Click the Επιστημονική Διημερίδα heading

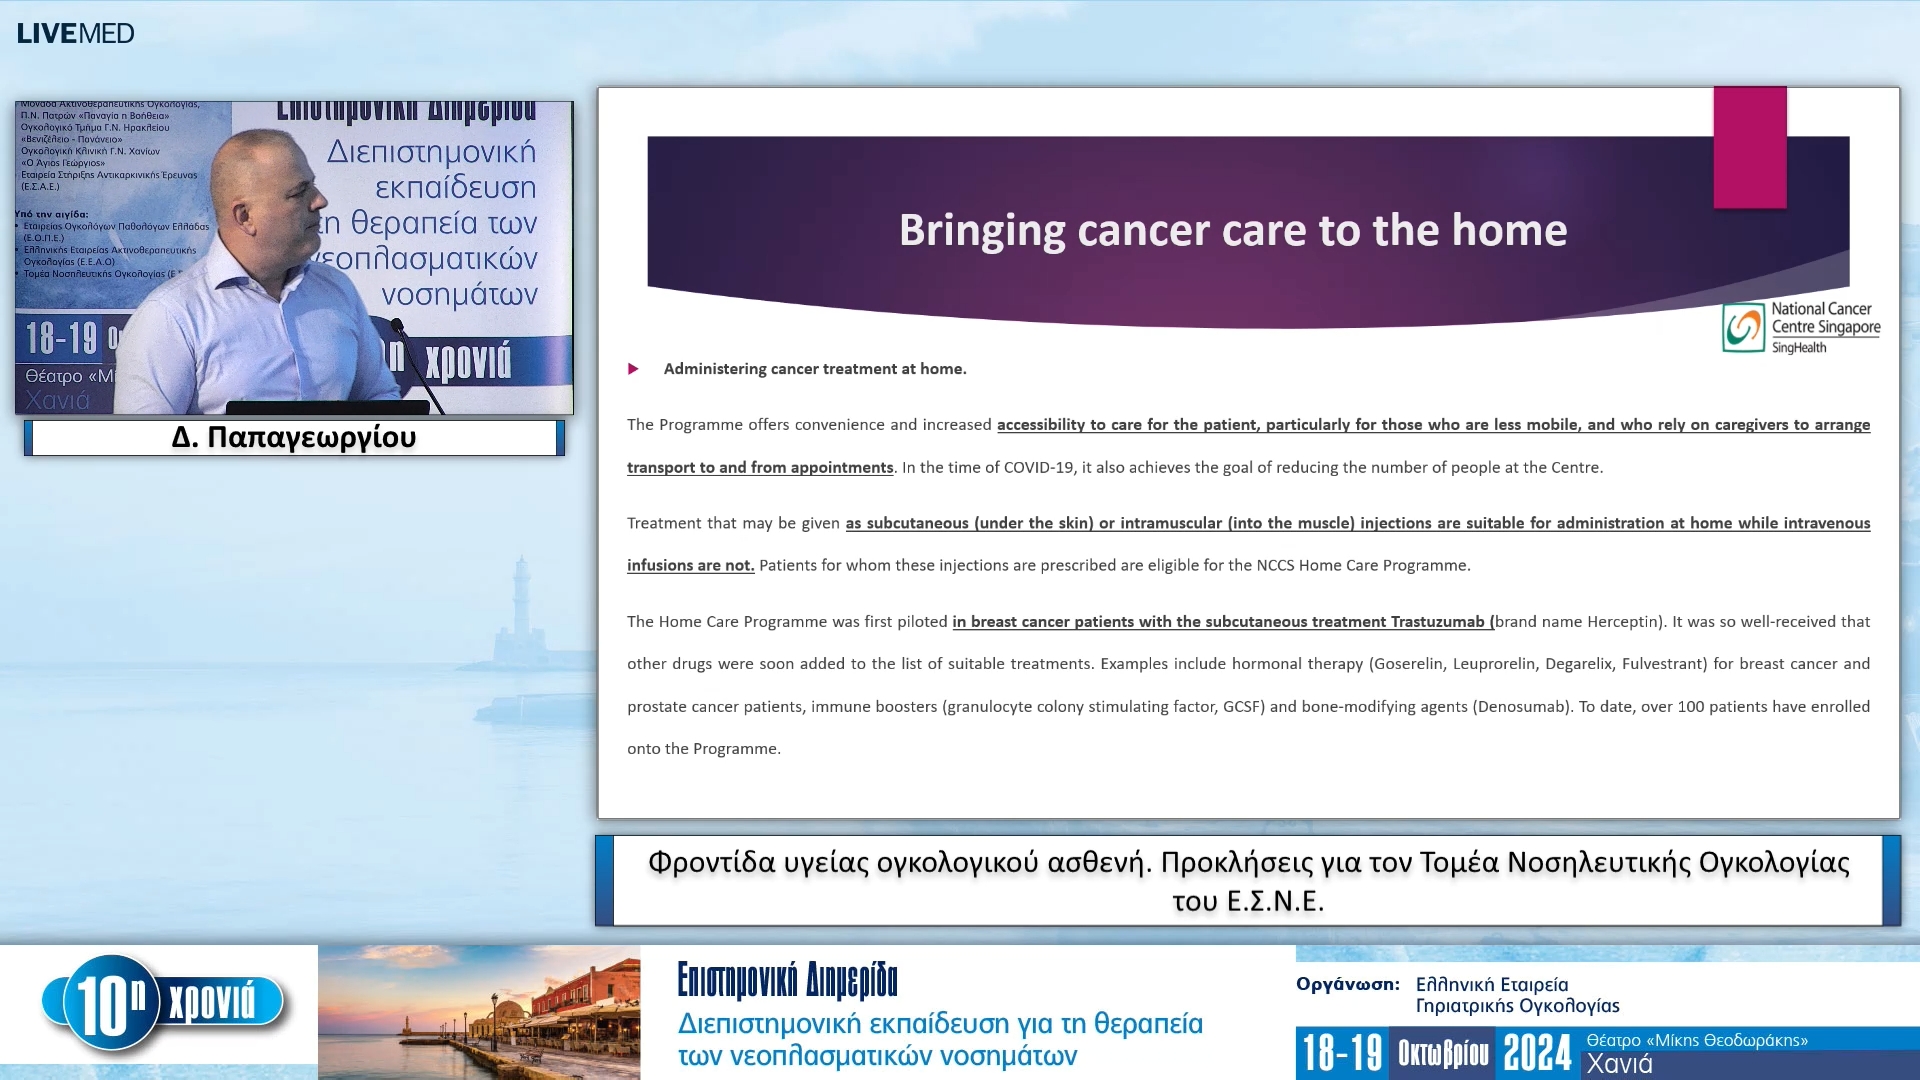[x=787, y=980]
